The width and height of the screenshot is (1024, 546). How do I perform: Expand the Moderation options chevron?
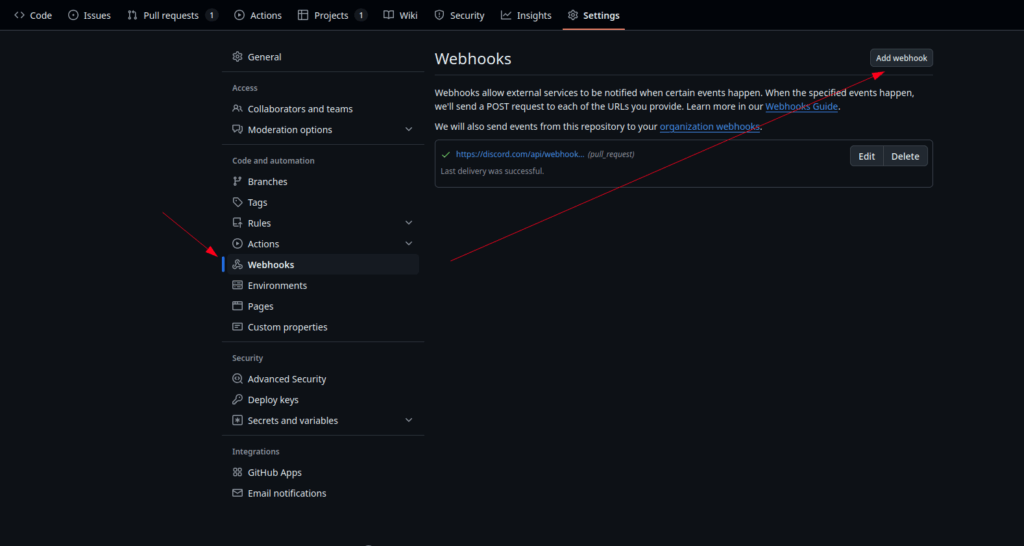[409, 129]
